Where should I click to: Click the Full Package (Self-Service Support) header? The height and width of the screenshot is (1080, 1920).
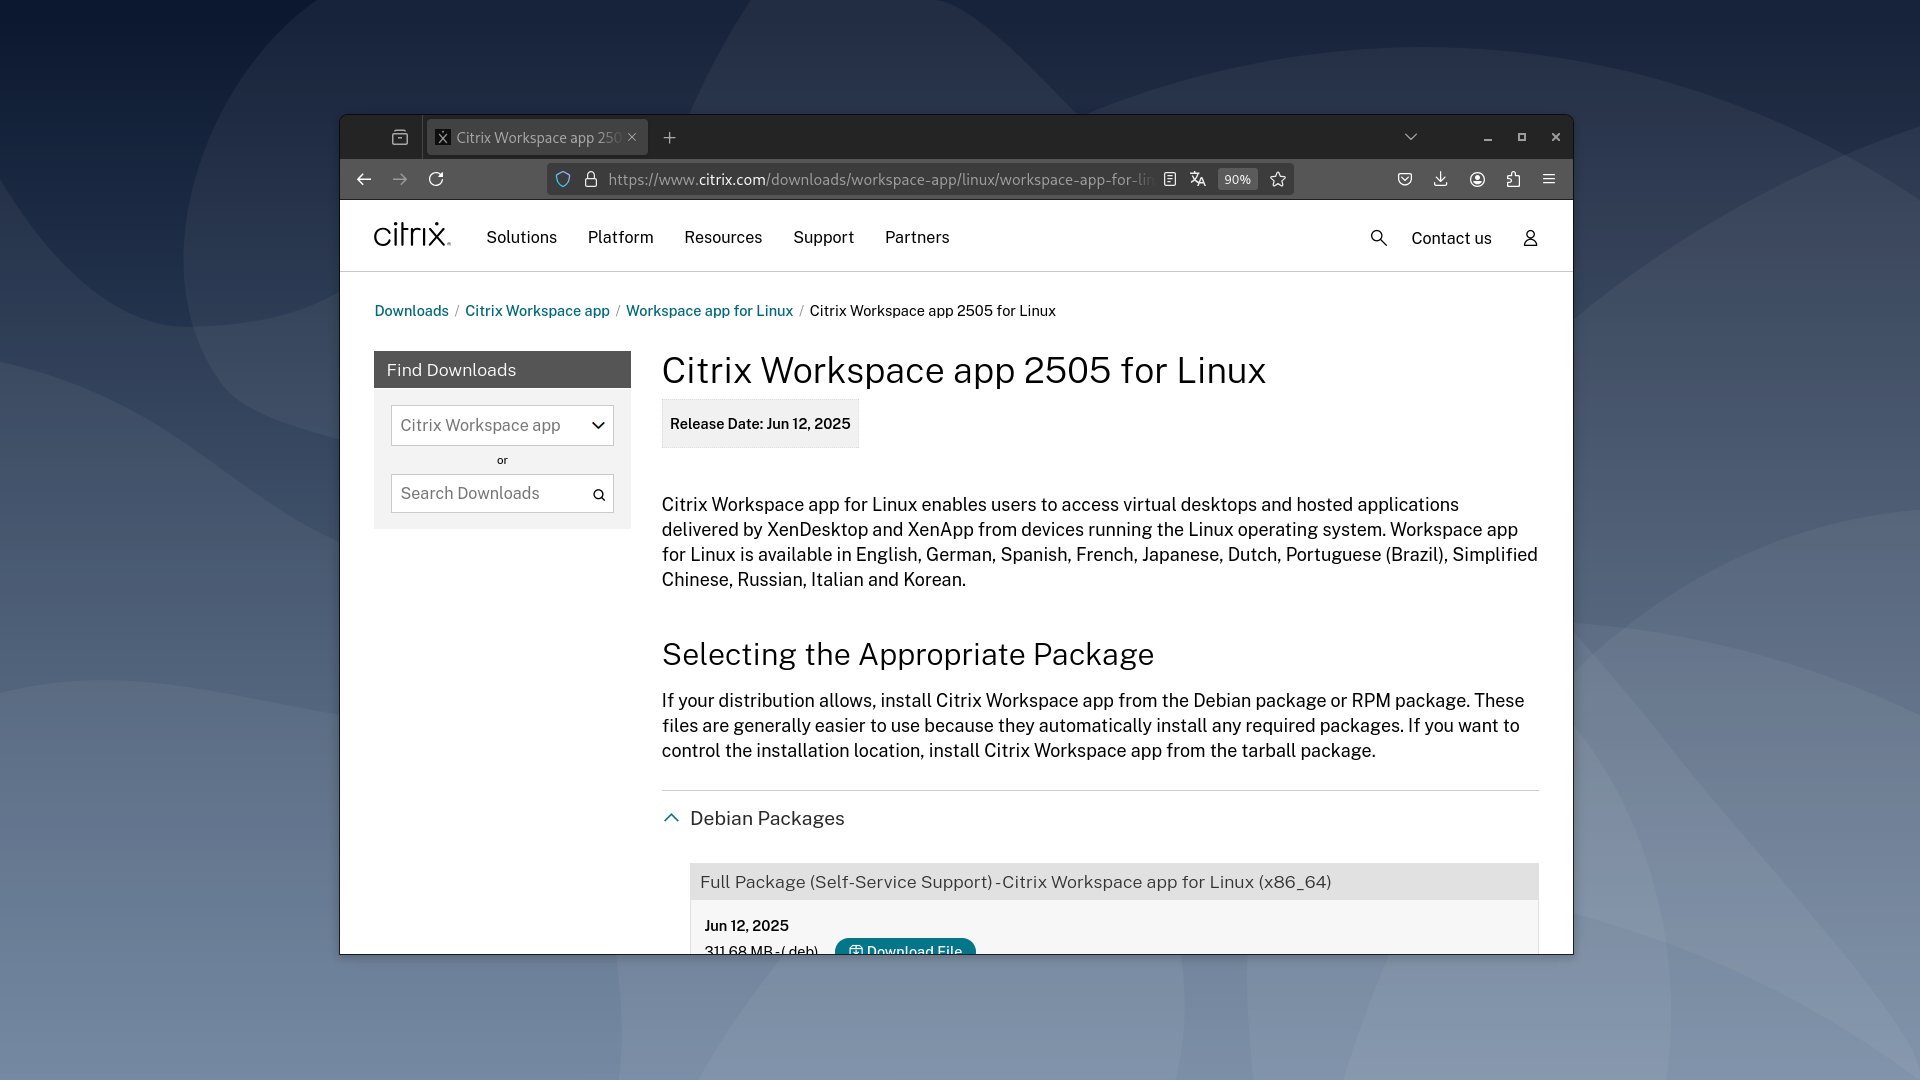pyautogui.click(x=1114, y=882)
